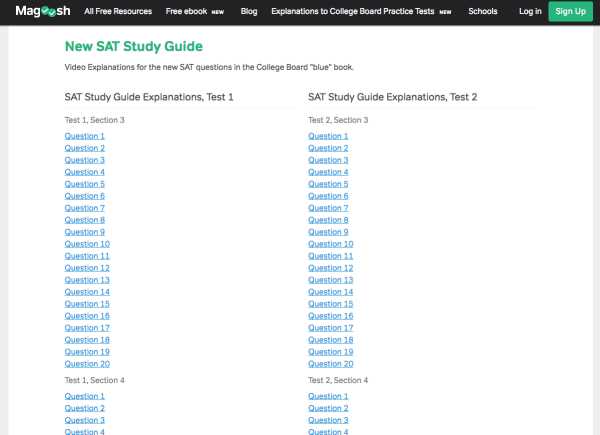The width and height of the screenshot is (600, 435).
Task: Open Test 1 Section 3 Question 3
Action: click(85, 160)
